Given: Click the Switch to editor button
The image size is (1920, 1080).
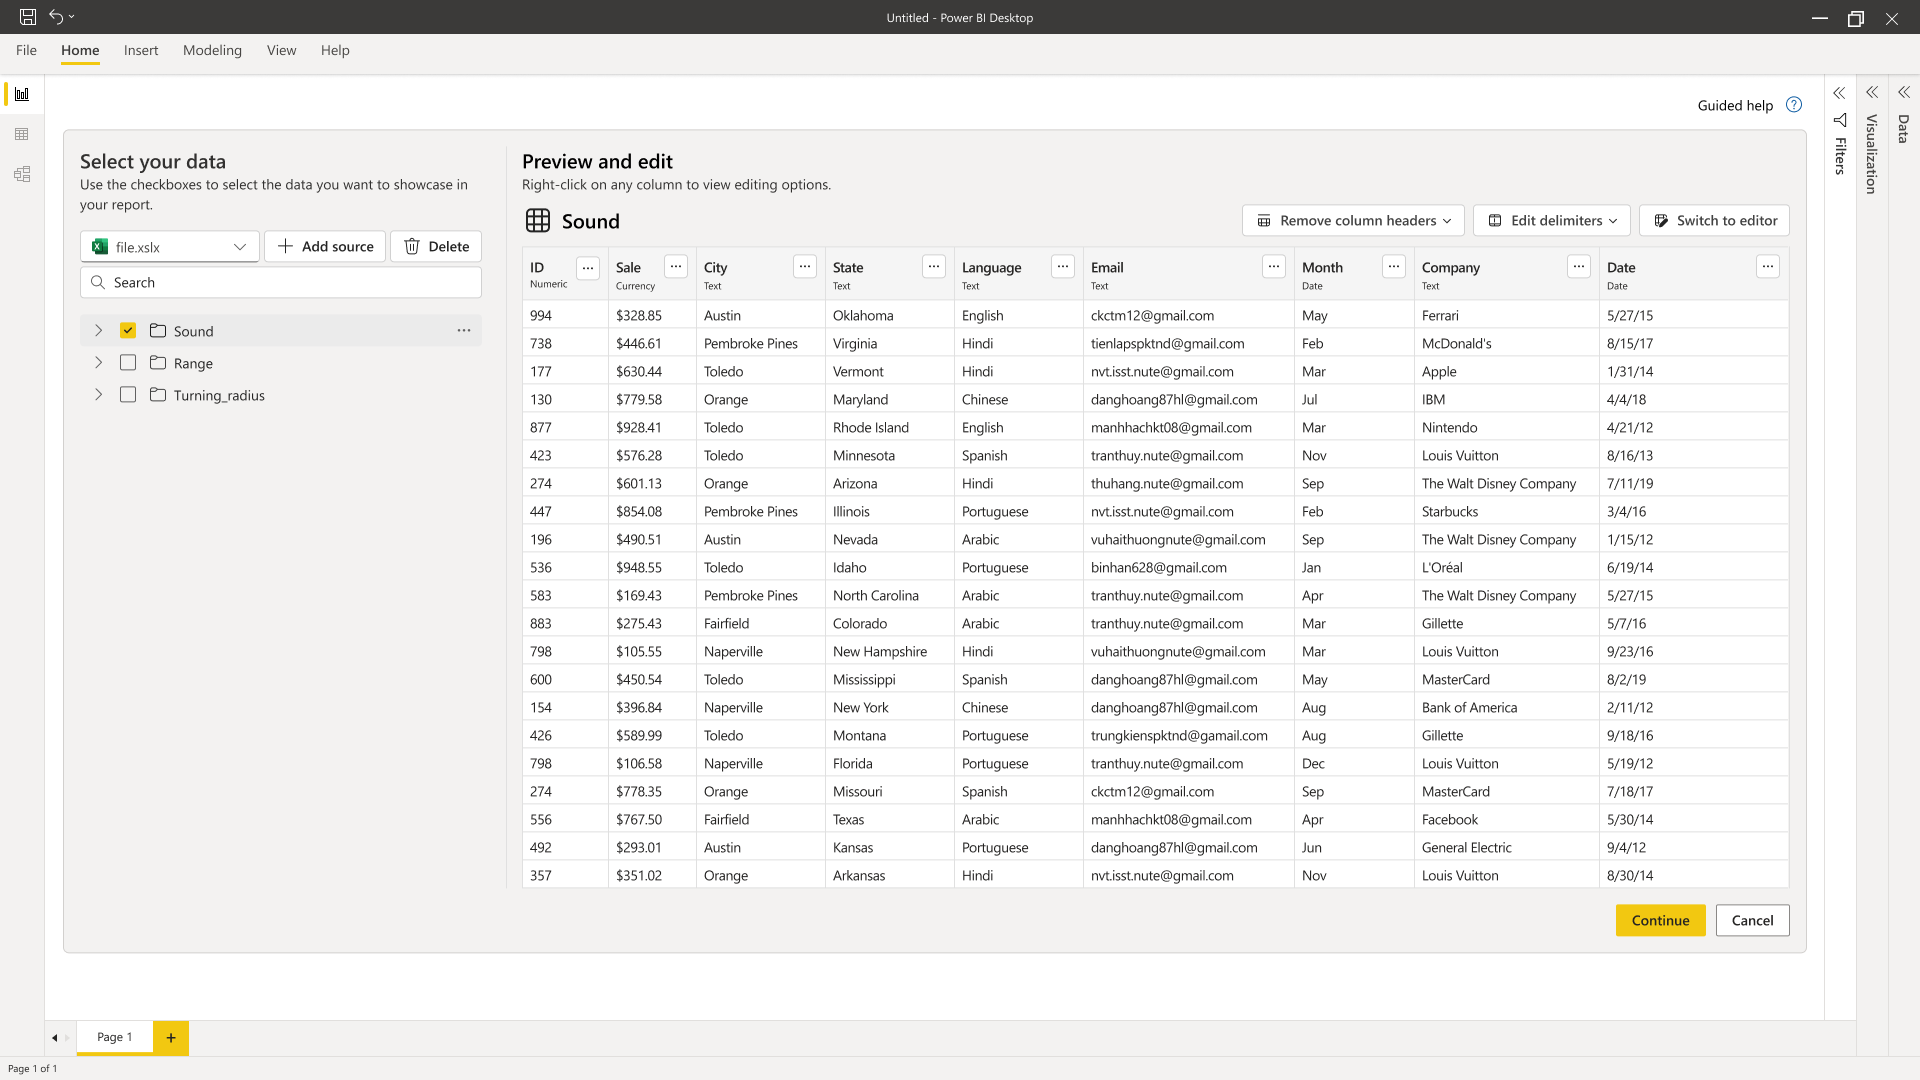Looking at the screenshot, I should pyautogui.click(x=1714, y=221).
